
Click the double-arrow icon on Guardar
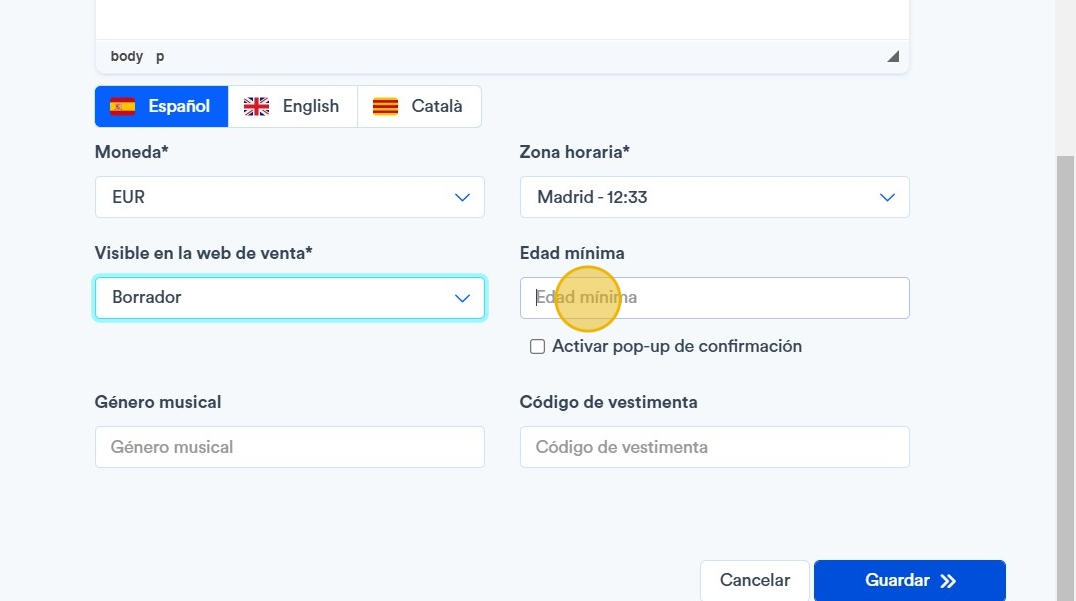(948, 581)
